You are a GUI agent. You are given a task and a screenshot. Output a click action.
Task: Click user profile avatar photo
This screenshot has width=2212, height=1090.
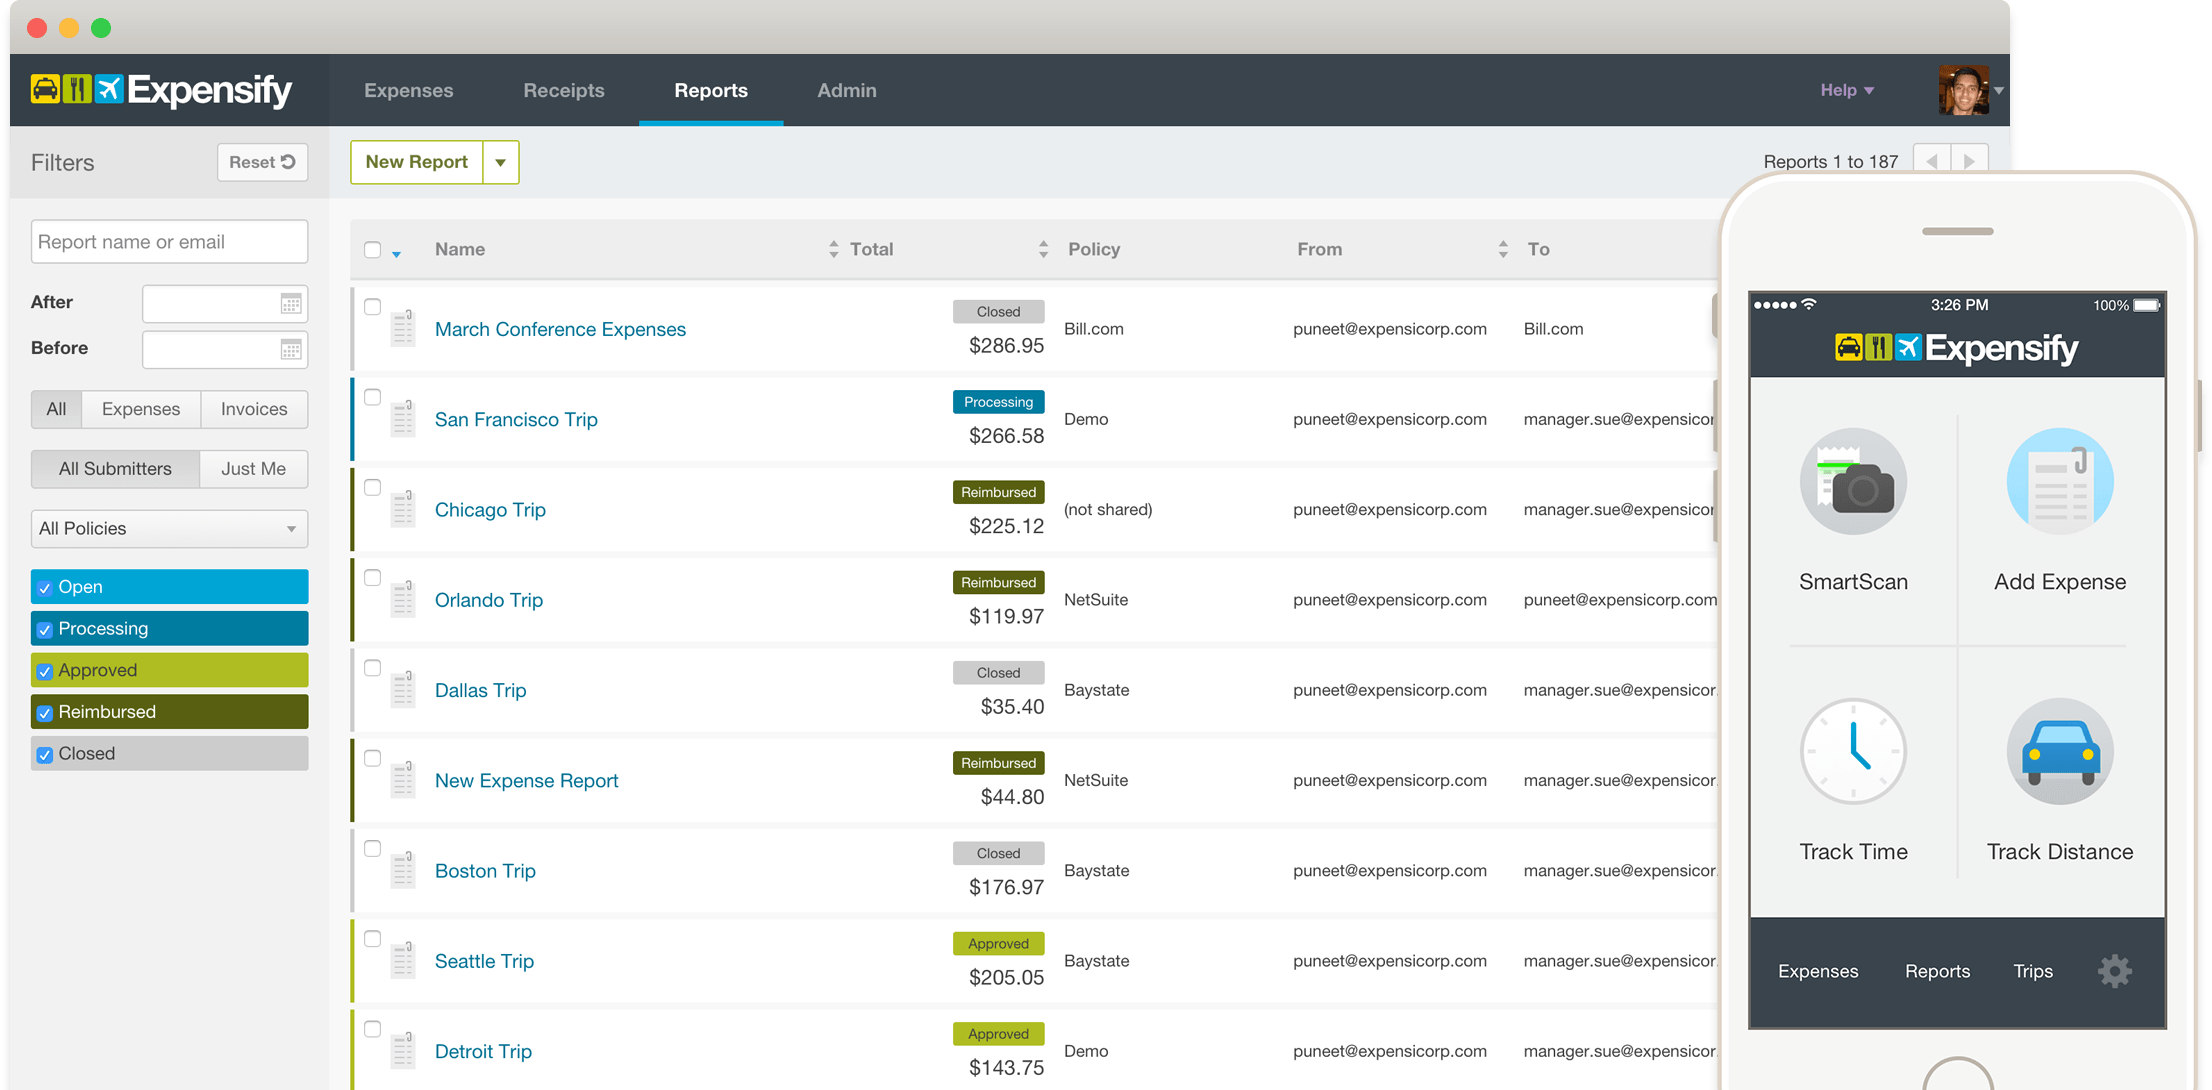[1962, 91]
